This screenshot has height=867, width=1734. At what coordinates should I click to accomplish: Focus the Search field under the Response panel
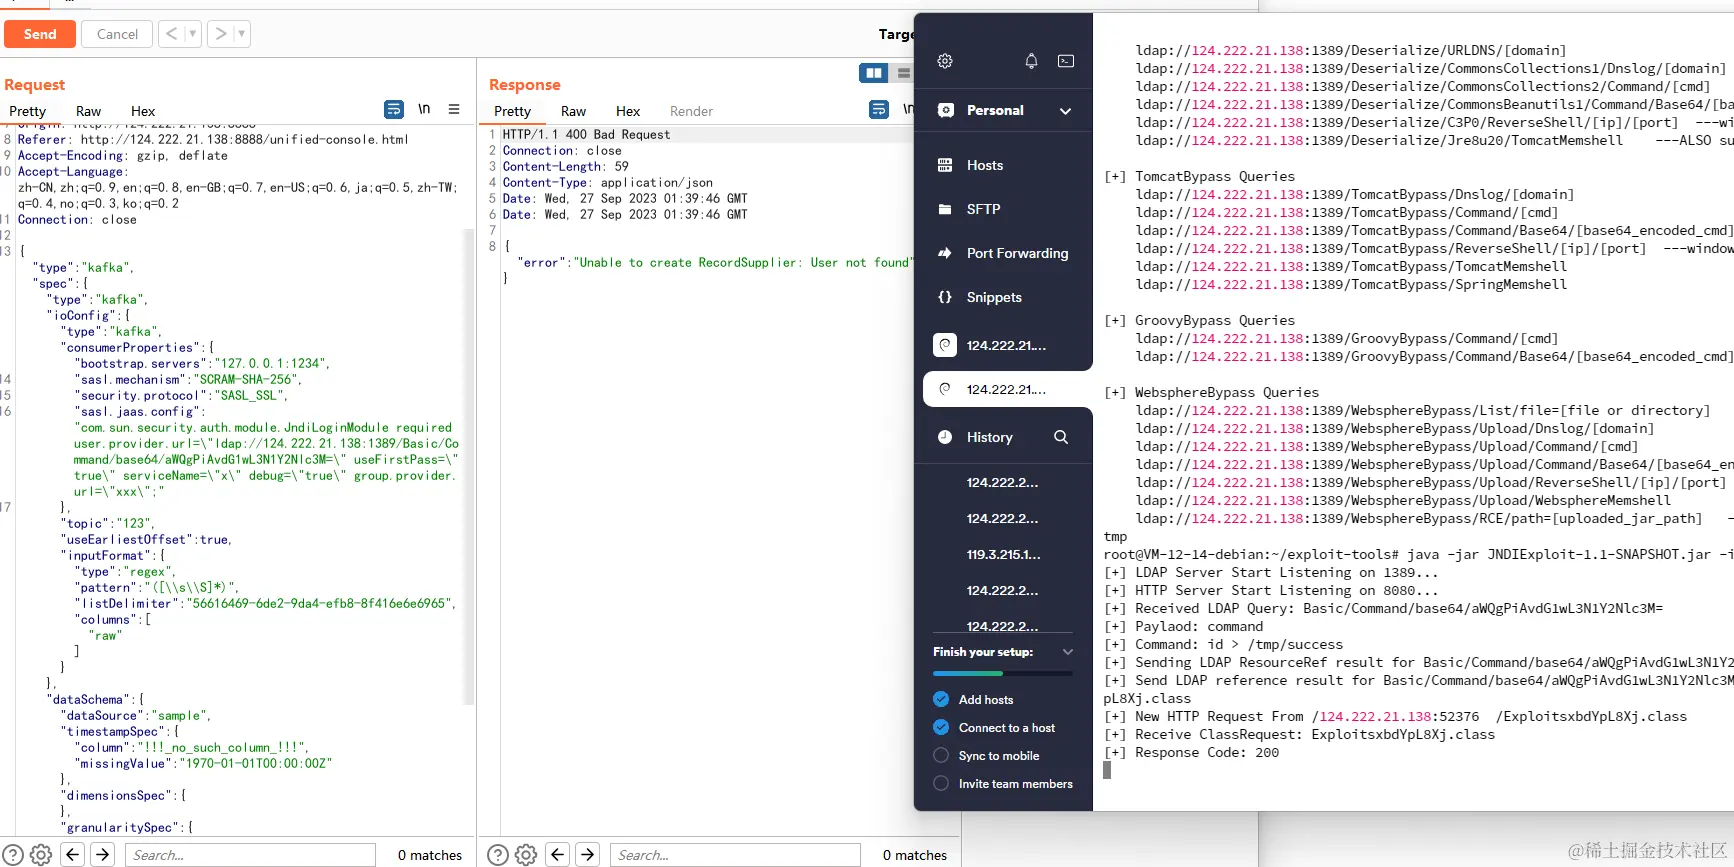pyautogui.click(x=735, y=855)
